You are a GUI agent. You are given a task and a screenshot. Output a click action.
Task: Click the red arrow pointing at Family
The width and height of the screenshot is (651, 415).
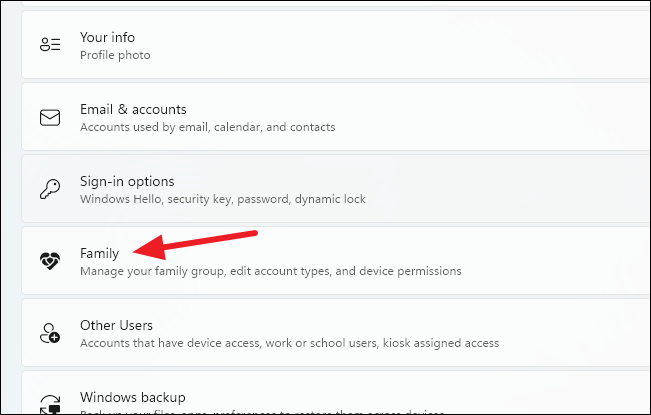point(195,245)
